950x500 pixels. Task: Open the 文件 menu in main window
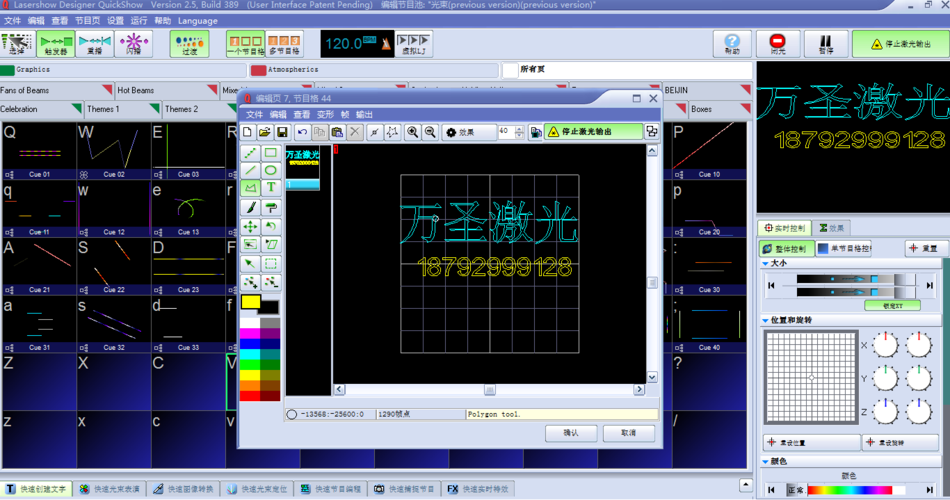tap(13, 21)
